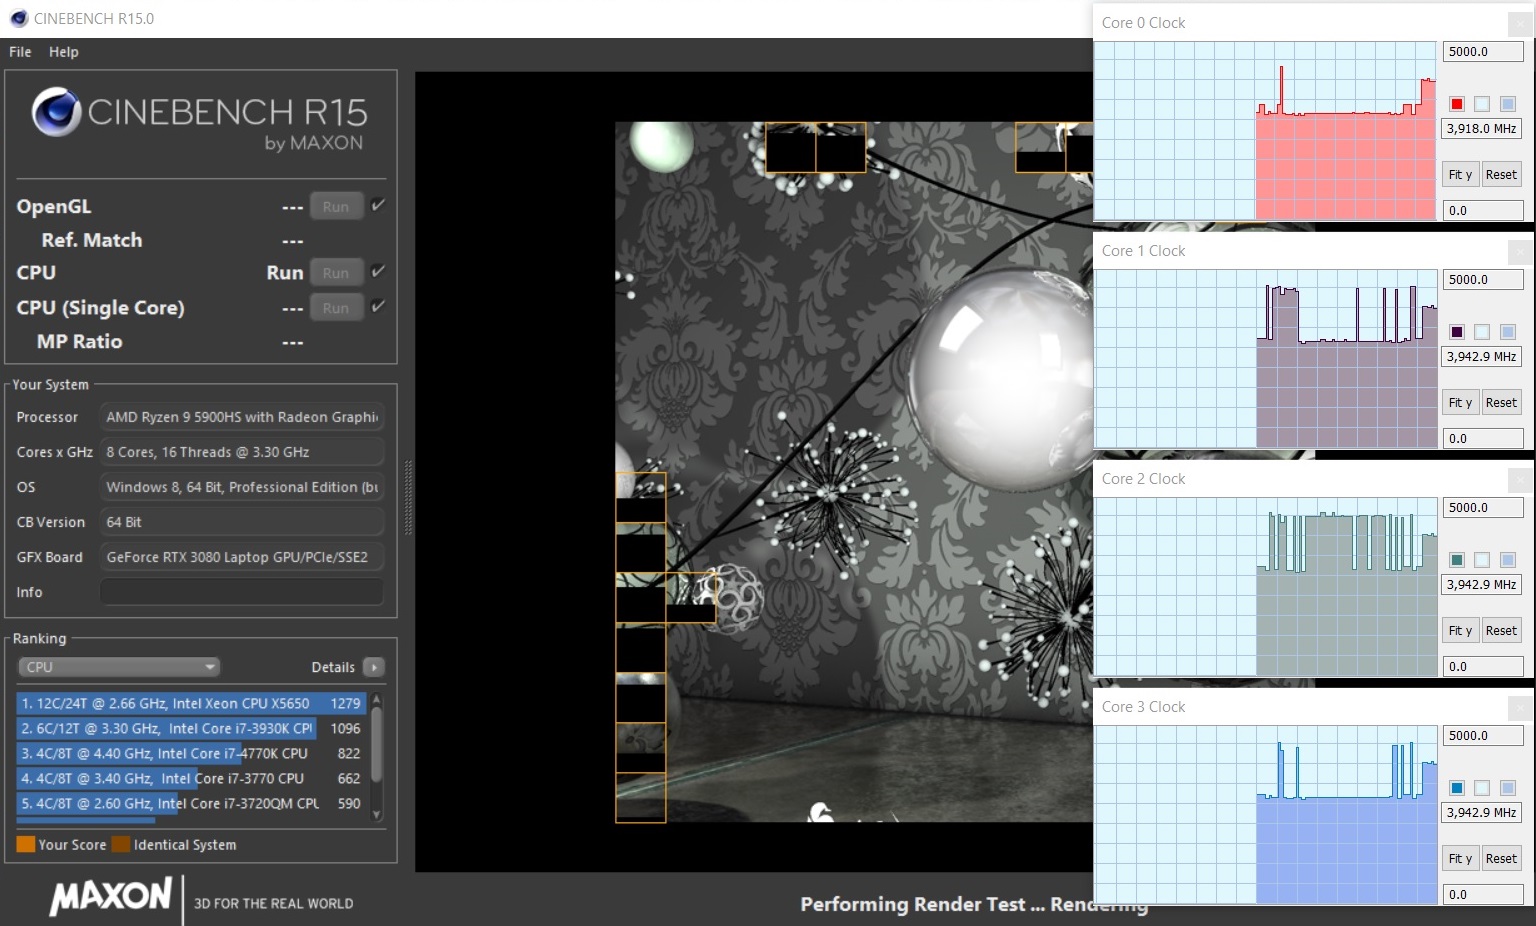The image size is (1536, 926).
Task: Click the dark purple swatch in Core 1 Clock
Action: coord(1457,332)
